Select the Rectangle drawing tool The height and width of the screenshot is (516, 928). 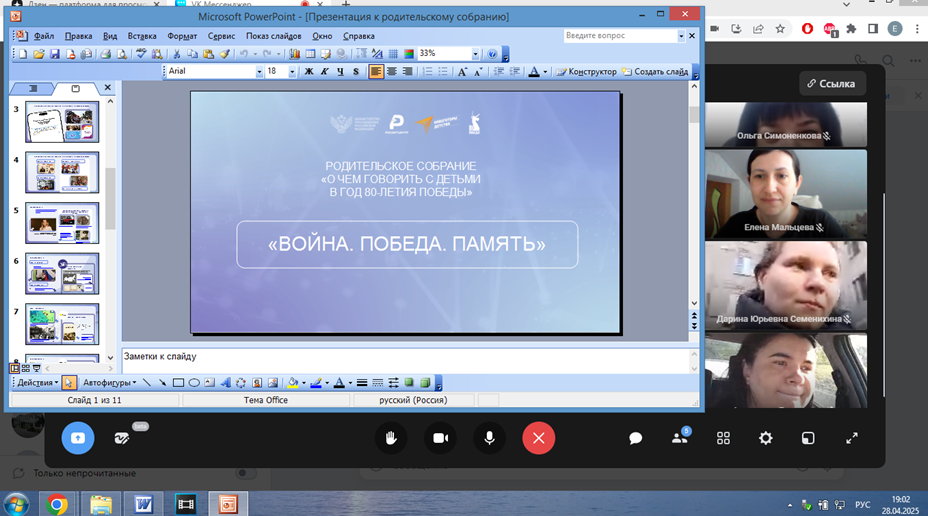point(178,383)
